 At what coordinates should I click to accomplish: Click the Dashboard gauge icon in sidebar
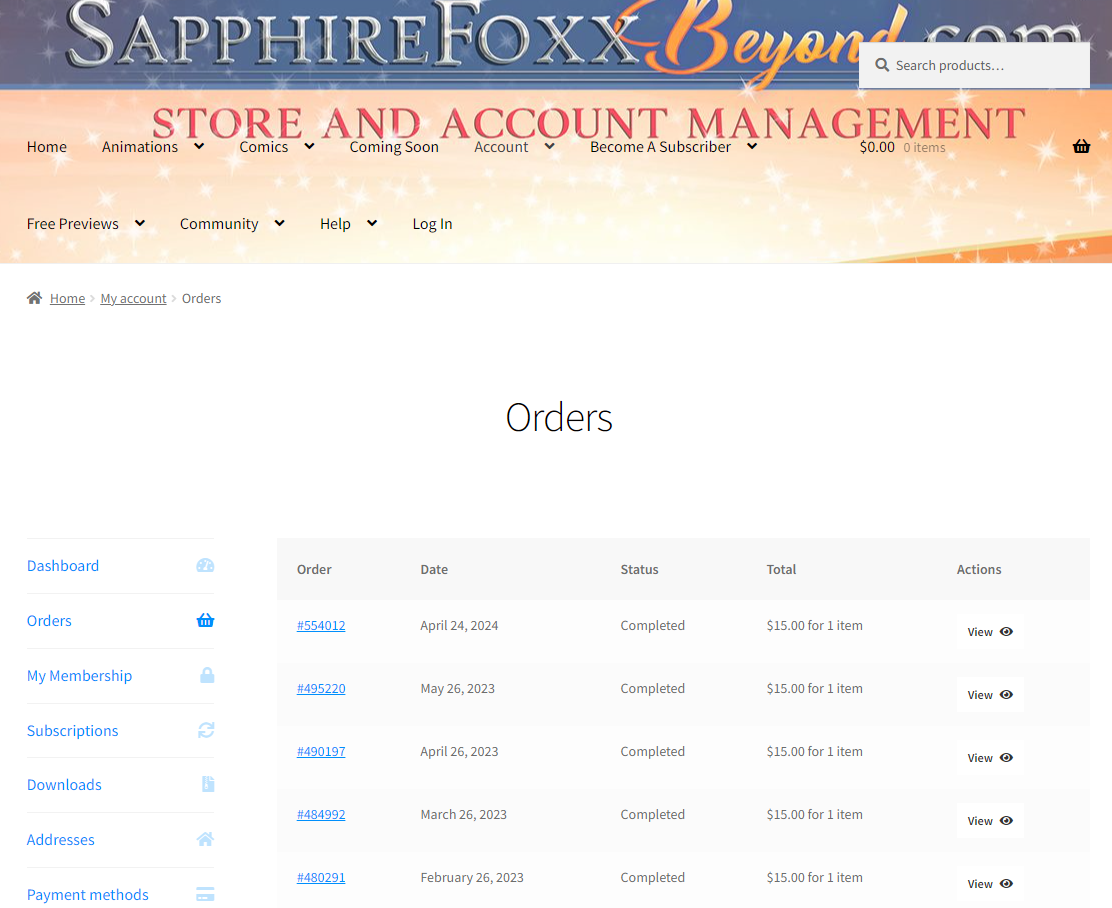coord(205,565)
